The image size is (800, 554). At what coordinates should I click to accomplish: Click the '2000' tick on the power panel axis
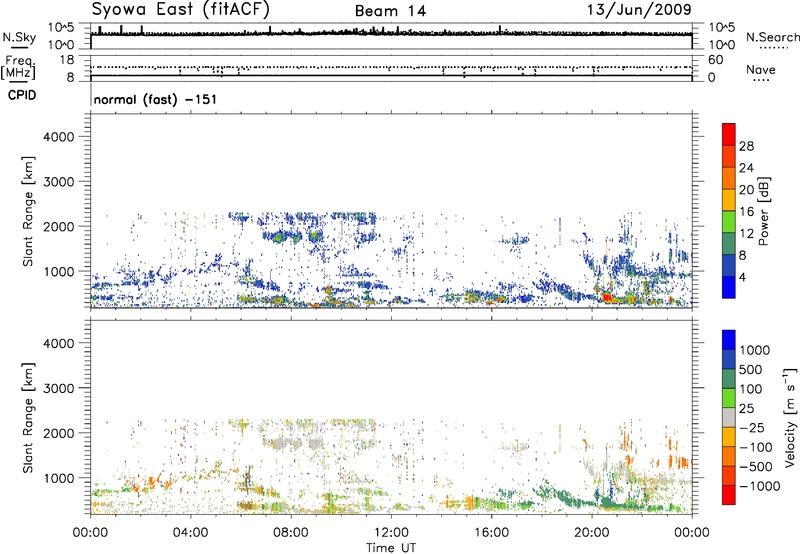tap(59, 226)
